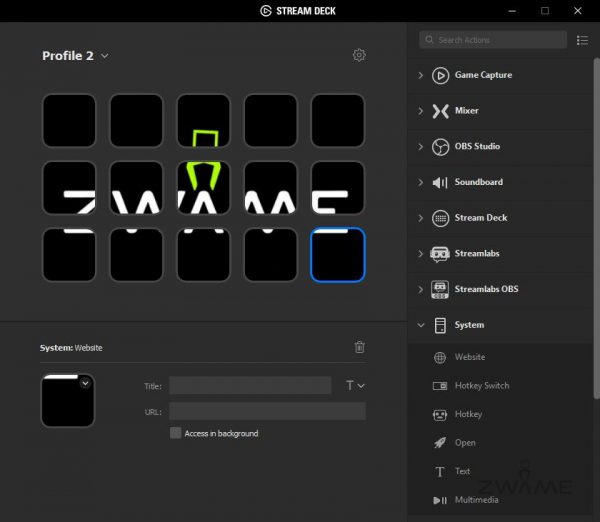
Task: Expand the Game Capture category
Action: [421, 75]
